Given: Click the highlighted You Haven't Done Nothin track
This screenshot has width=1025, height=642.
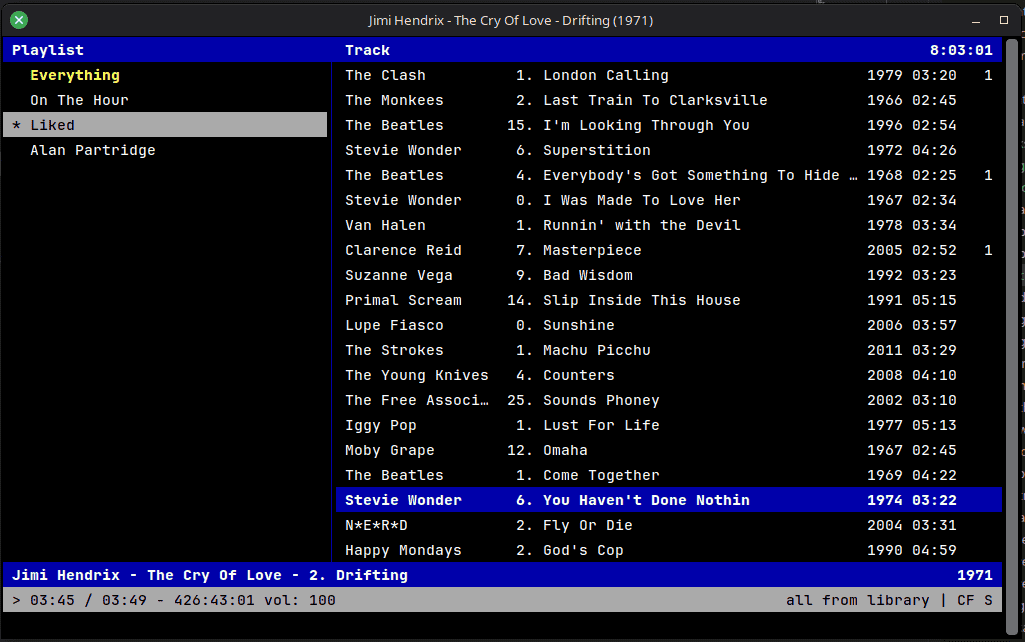Looking at the screenshot, I should (x=648, y=500).
